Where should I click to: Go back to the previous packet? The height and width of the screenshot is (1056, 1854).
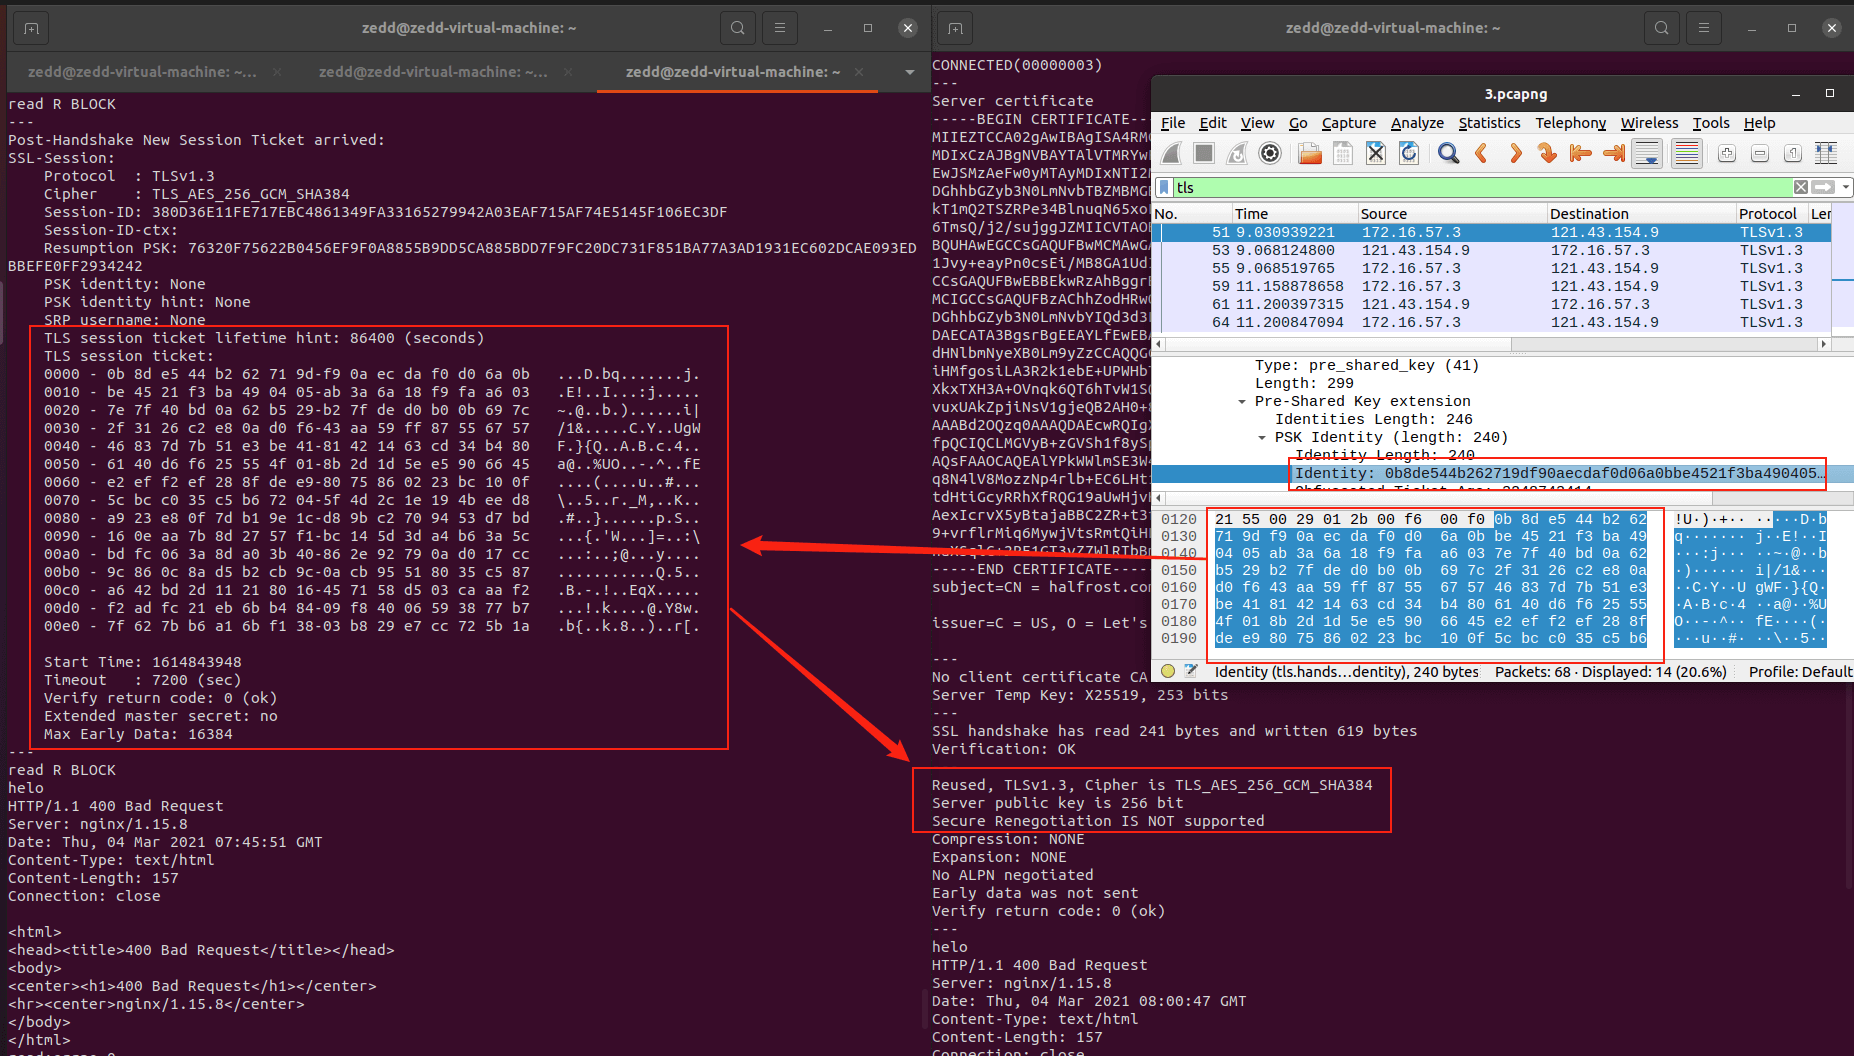(1481, 153)
